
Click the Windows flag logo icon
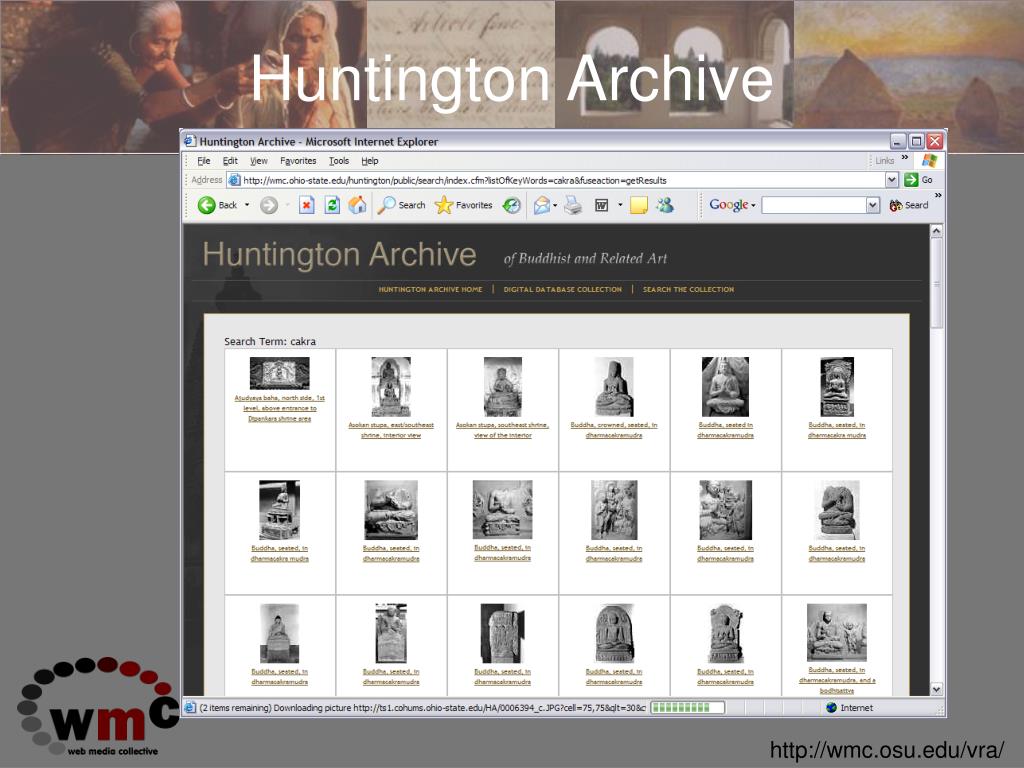pyautogui.click(x=930, y=161)
